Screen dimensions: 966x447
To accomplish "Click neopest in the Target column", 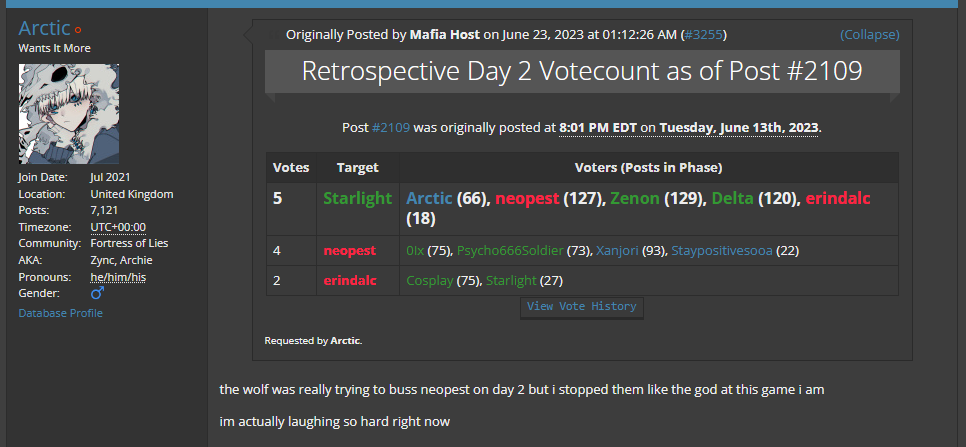I will pyautogui.click(x=349, y=251).
